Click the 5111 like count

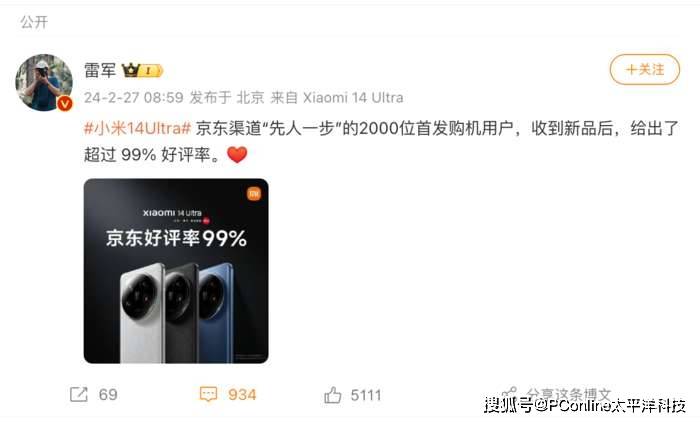pos(366,395)
